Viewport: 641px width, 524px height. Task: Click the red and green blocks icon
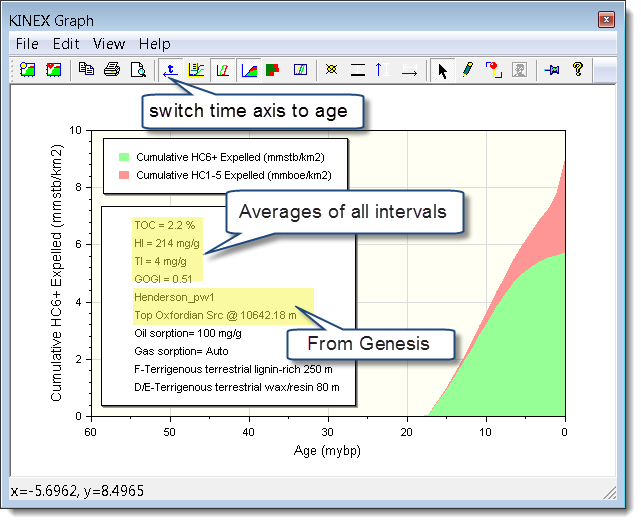[x=272, y=70]
